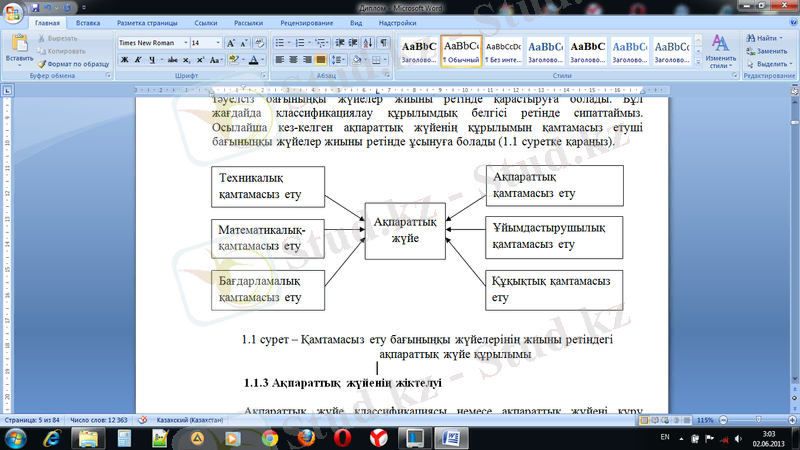Click the bullet list icon
The height and width of the screenshot is (450, 800).
(280, 43)
